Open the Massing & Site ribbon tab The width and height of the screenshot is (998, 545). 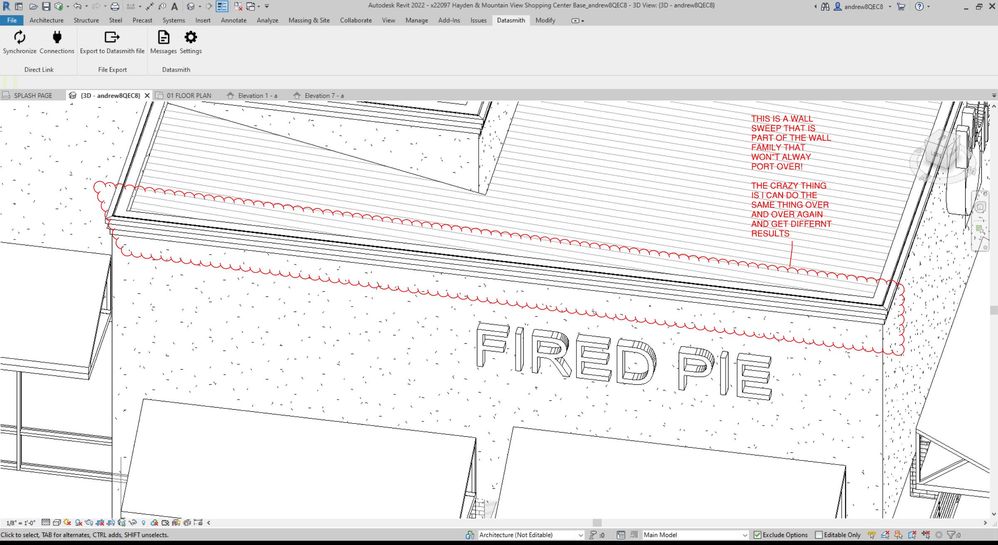point(309,20)
